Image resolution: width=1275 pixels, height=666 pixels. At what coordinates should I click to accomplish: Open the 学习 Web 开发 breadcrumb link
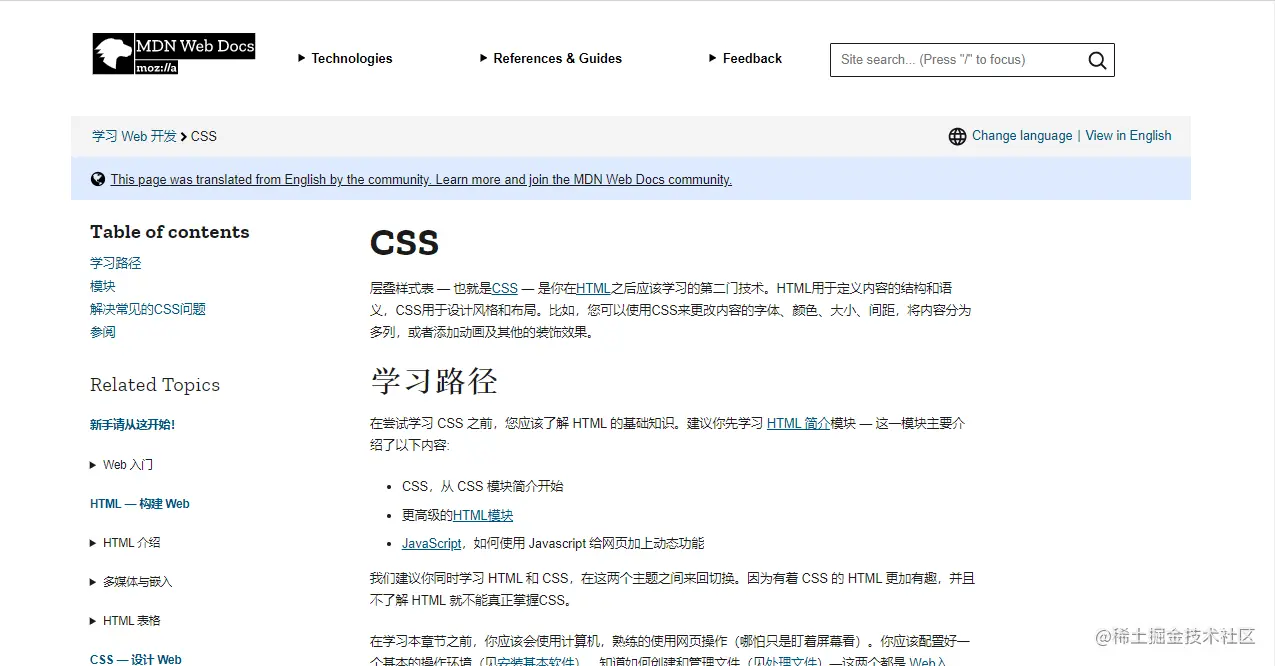134,136
